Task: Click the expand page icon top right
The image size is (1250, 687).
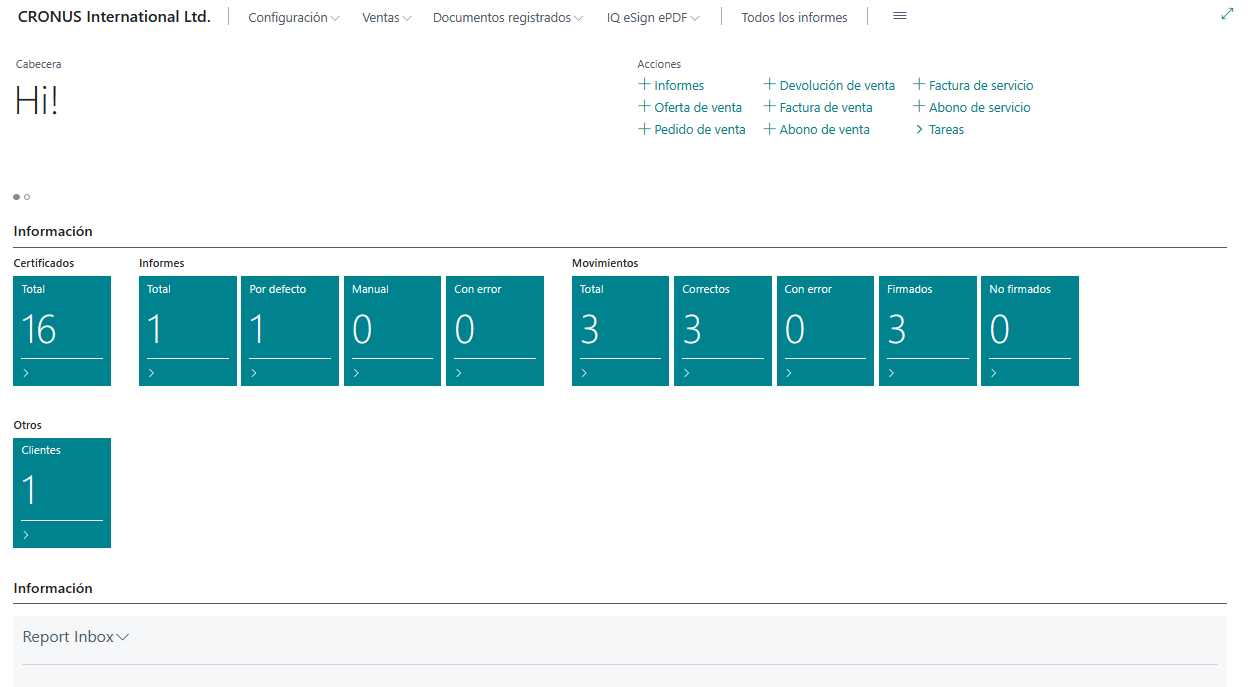Action: click(1227, 14)
